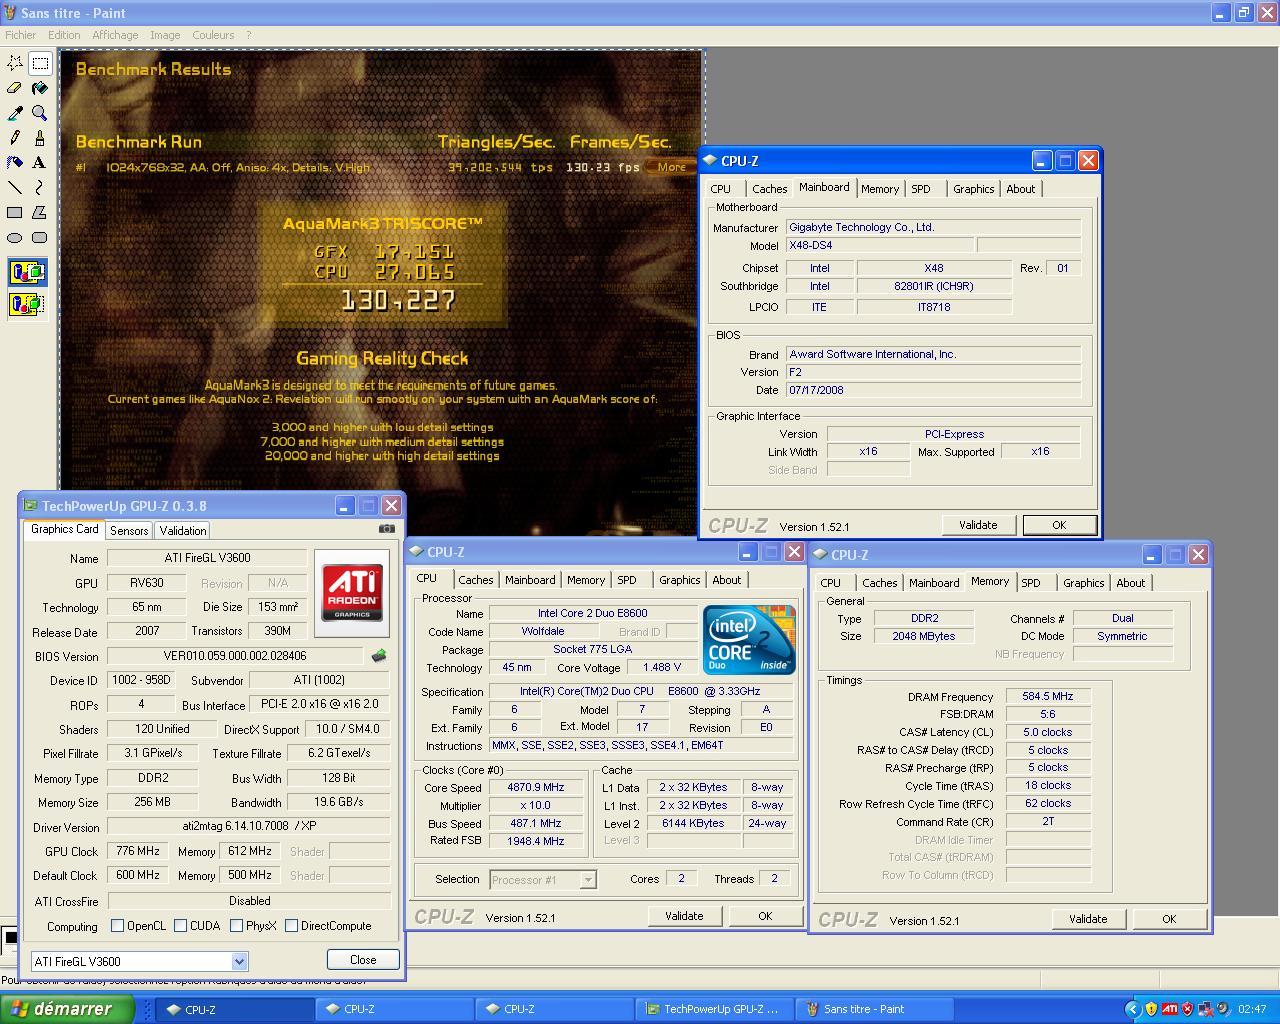This screenshot has height=1024, width=1280.
Task: Switch to TechPowerUp GPU-Z taskbar item
Action: coord(716,1009)
